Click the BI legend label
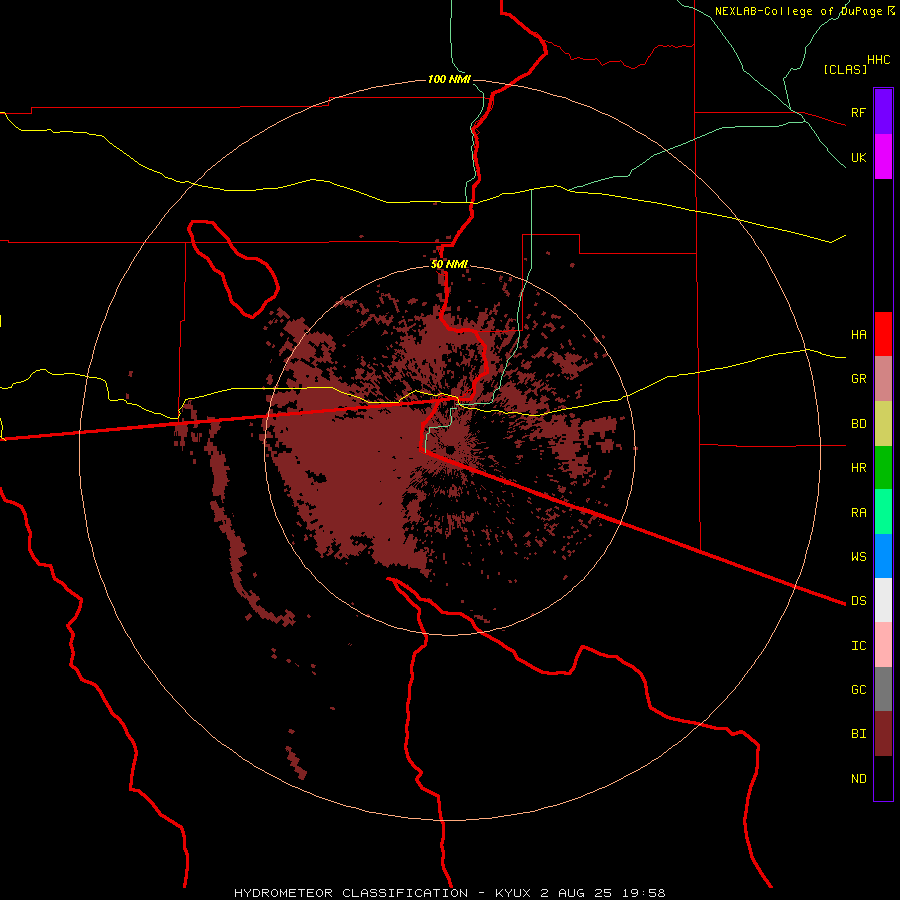 [859, 734]
